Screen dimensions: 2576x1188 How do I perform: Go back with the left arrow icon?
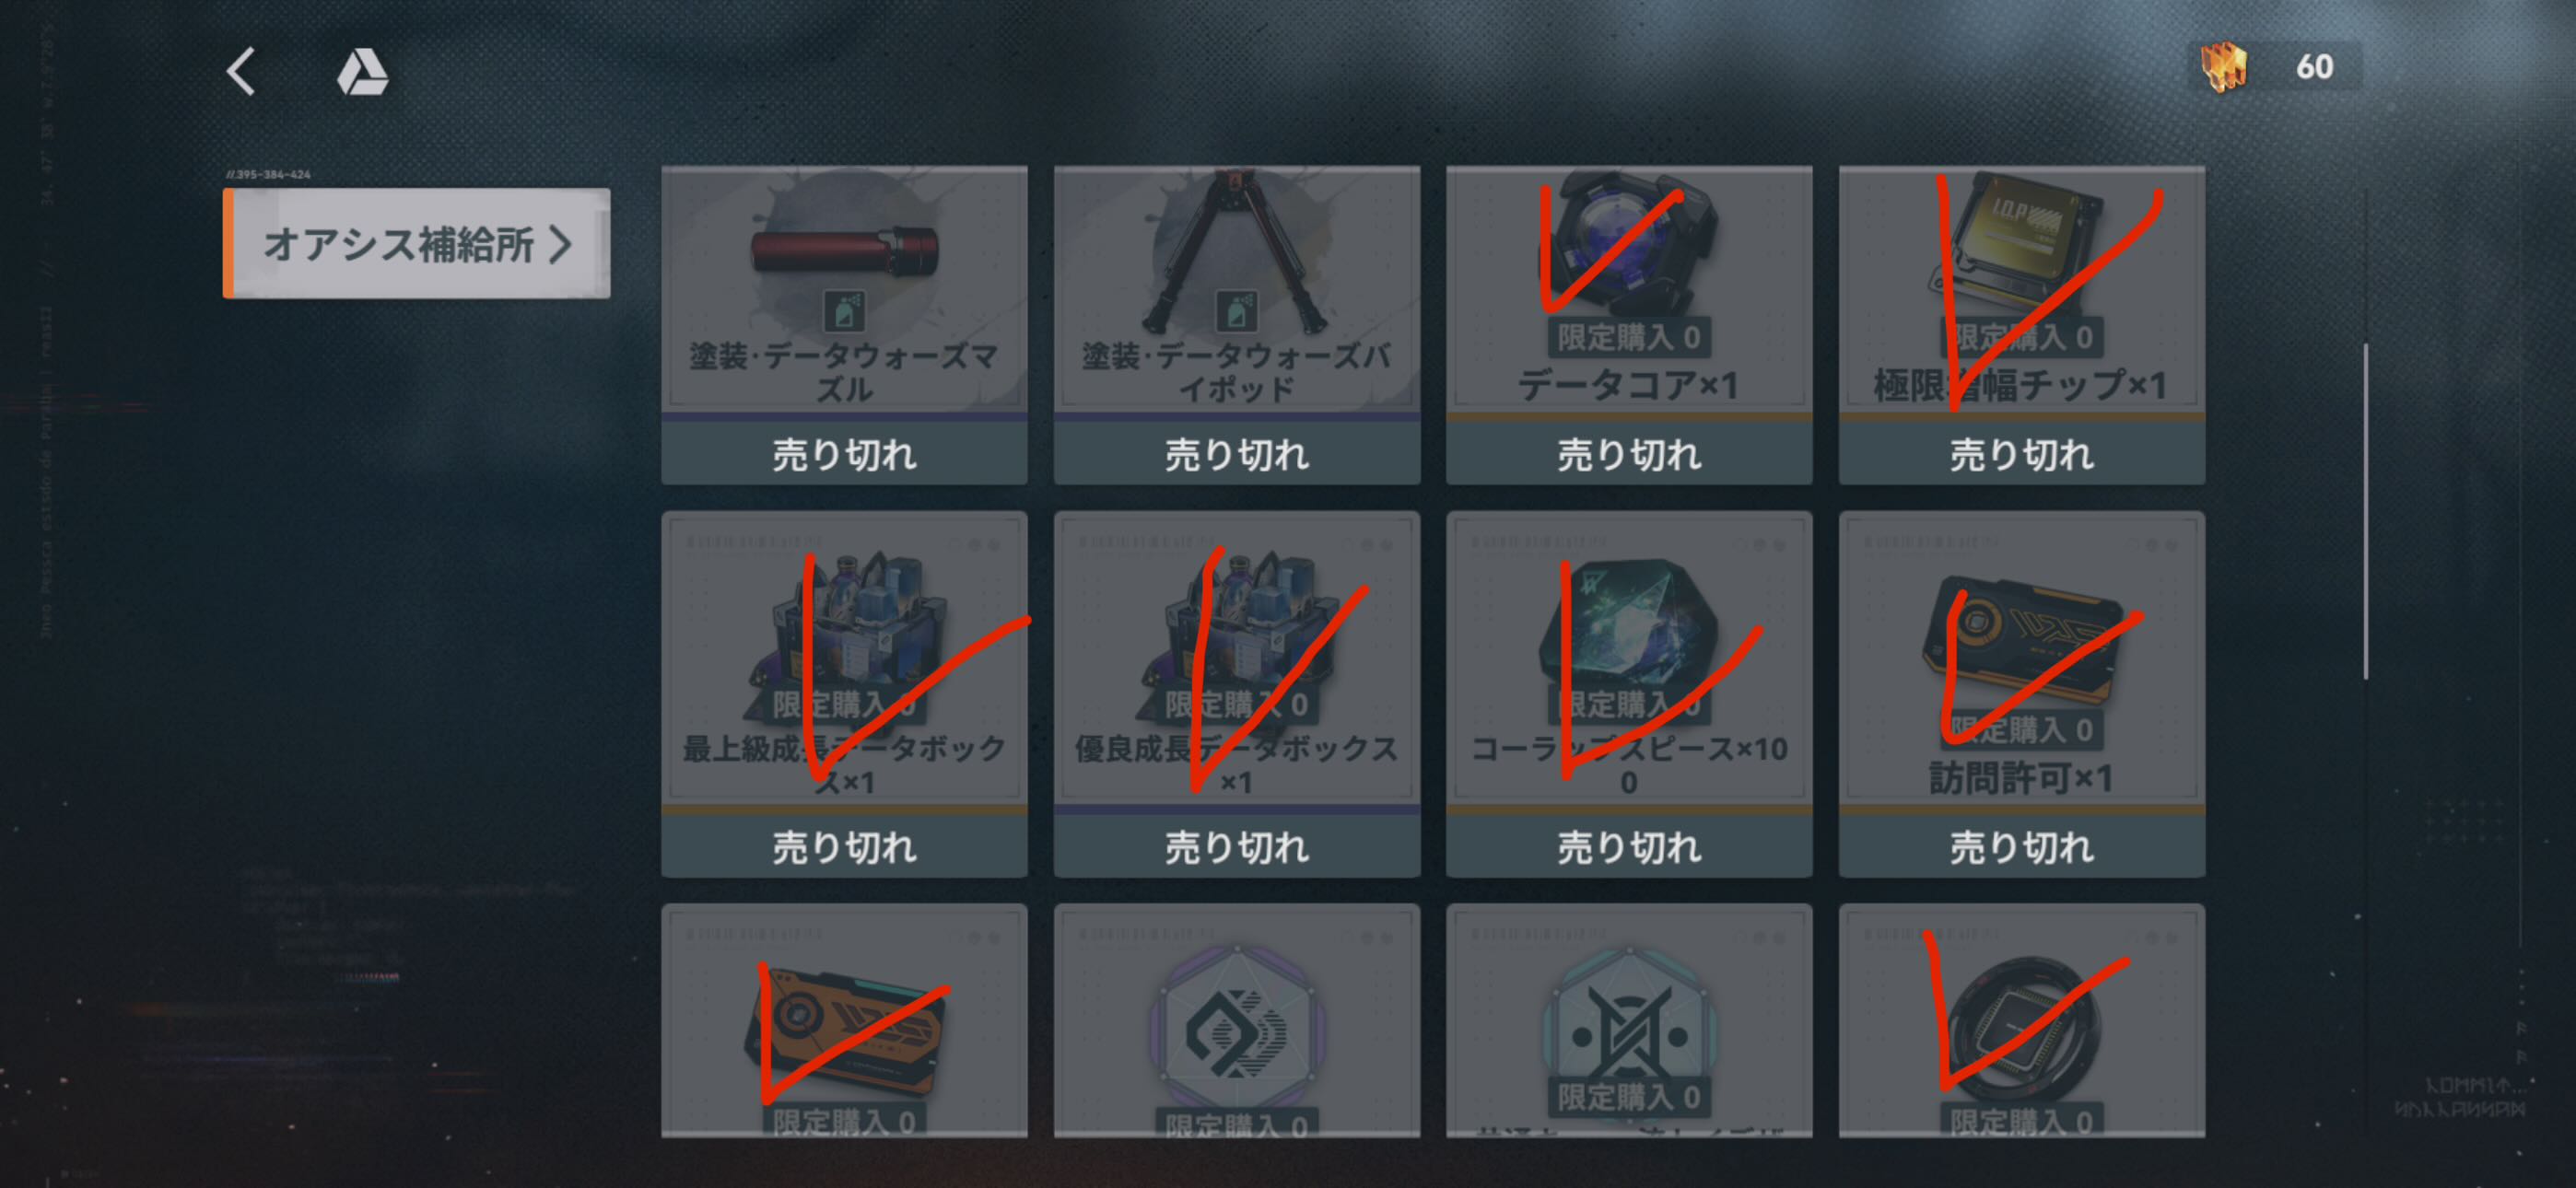tap(241, 71)
